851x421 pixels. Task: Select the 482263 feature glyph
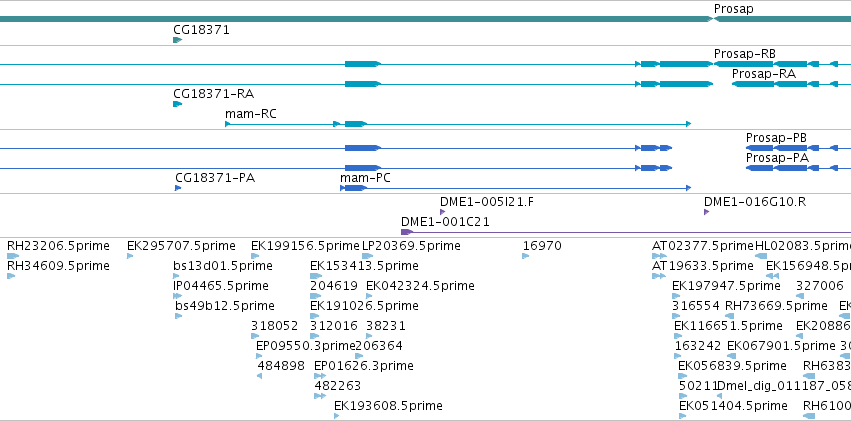point(320,396)
